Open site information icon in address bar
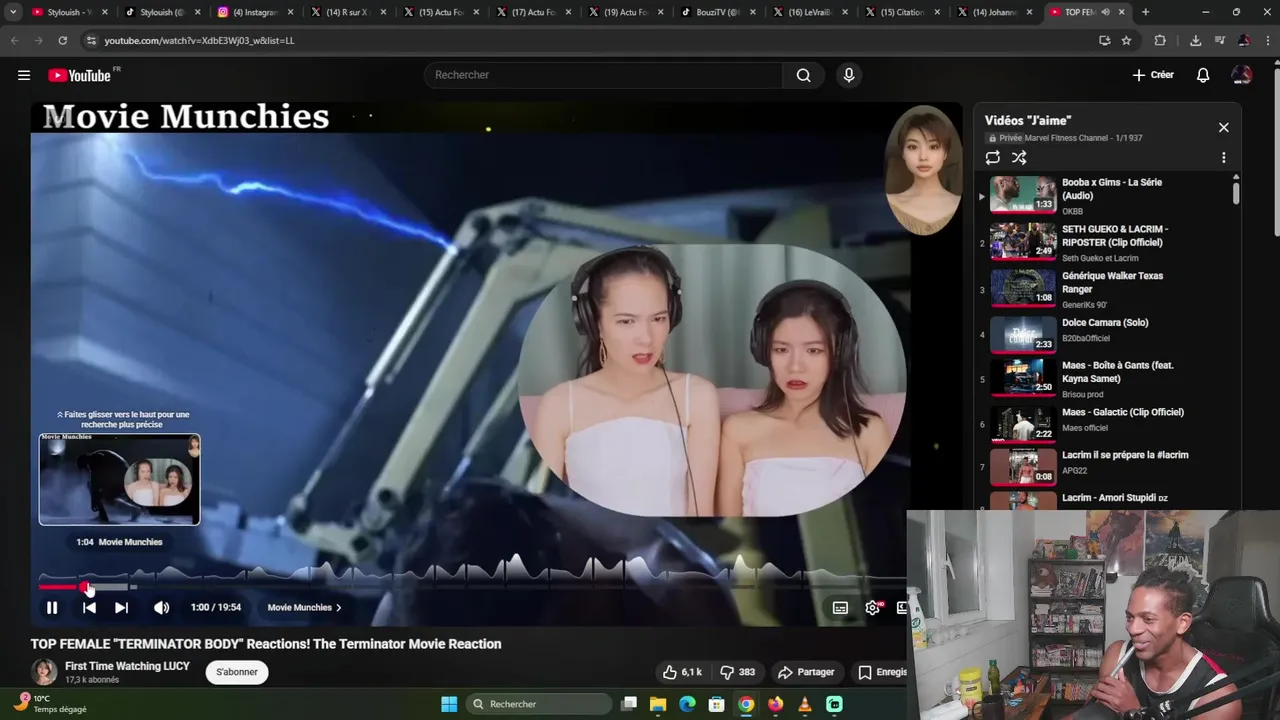This screenshot has height=720, width=1280. coord(91,40)
